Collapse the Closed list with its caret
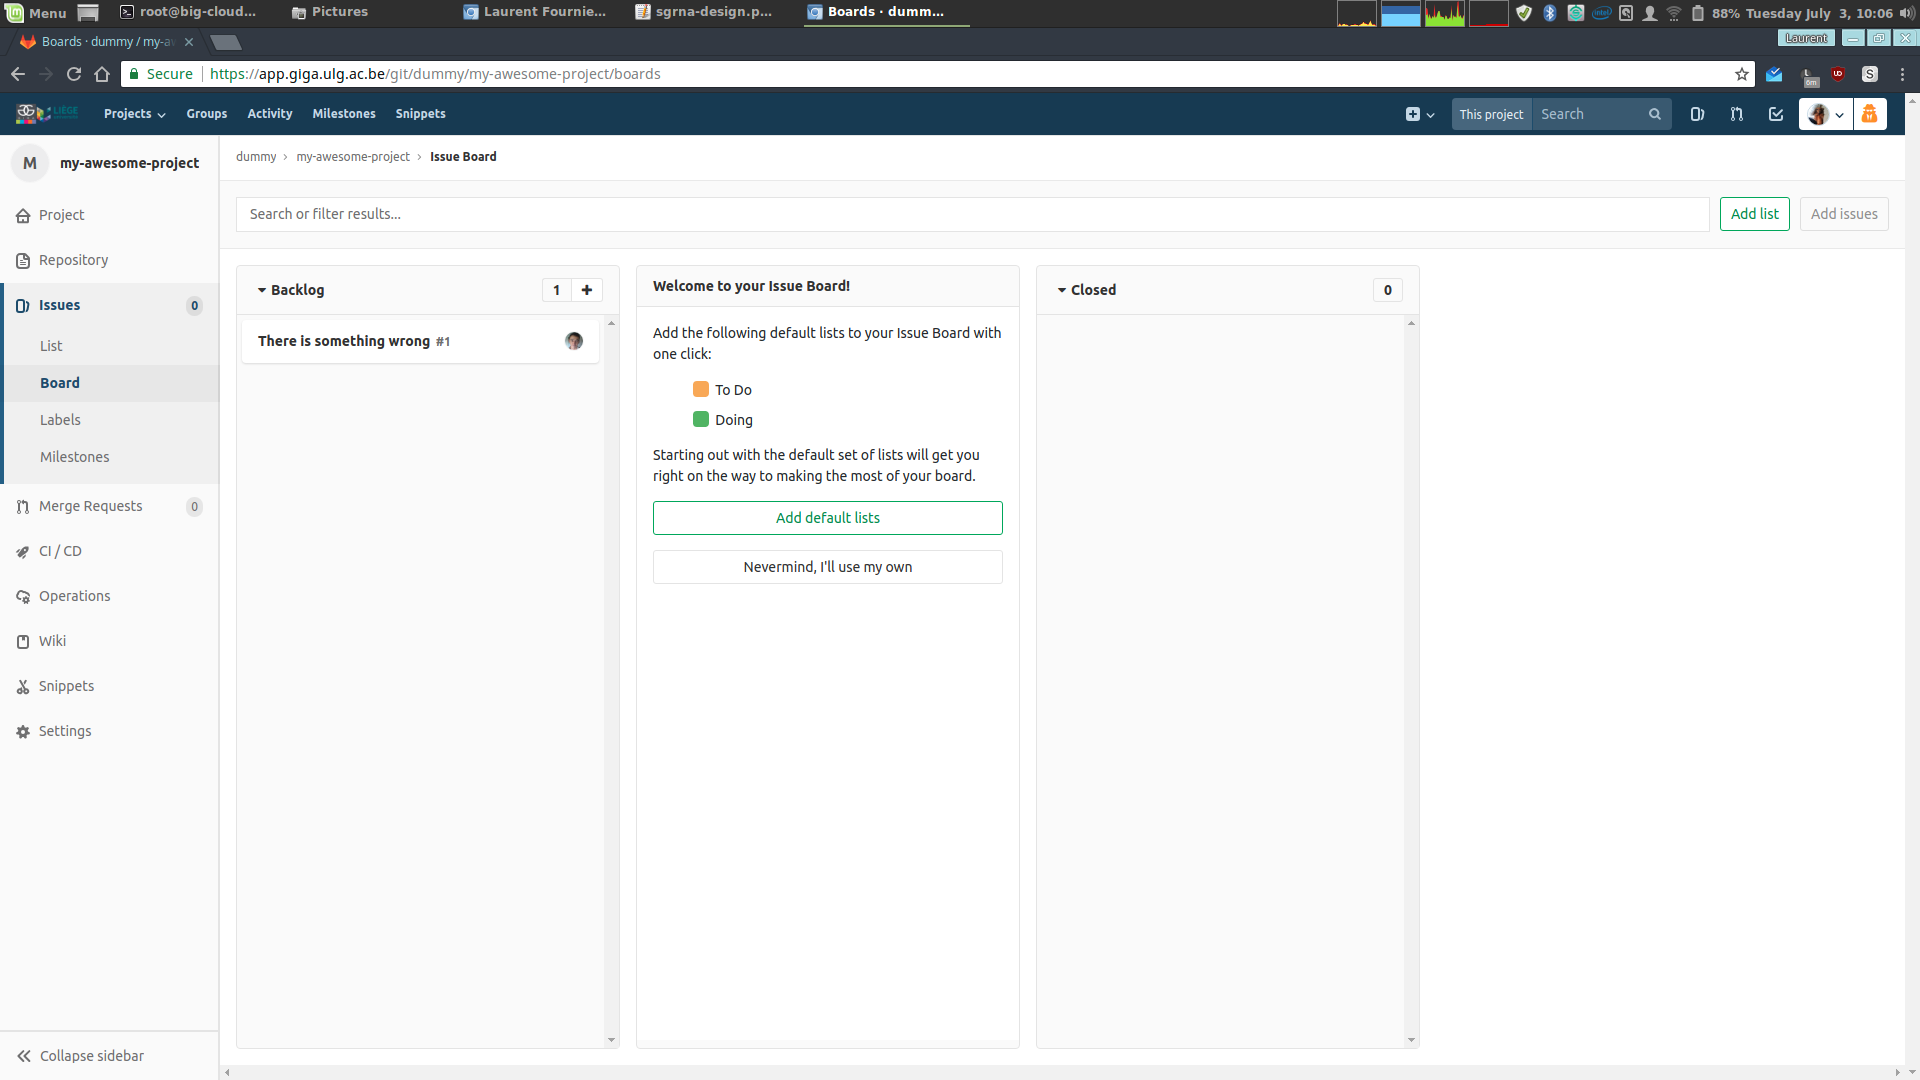 (1062, 290)
